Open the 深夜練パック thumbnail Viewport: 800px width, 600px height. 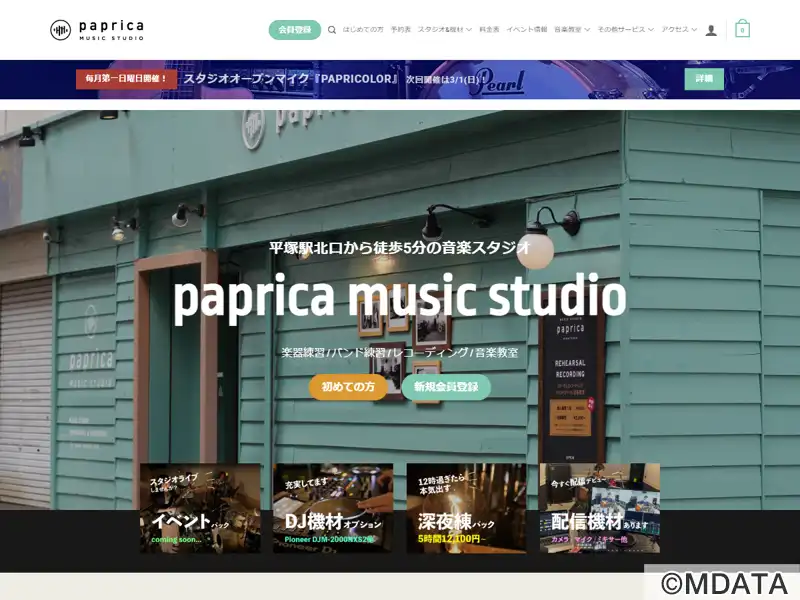point(466,508)
